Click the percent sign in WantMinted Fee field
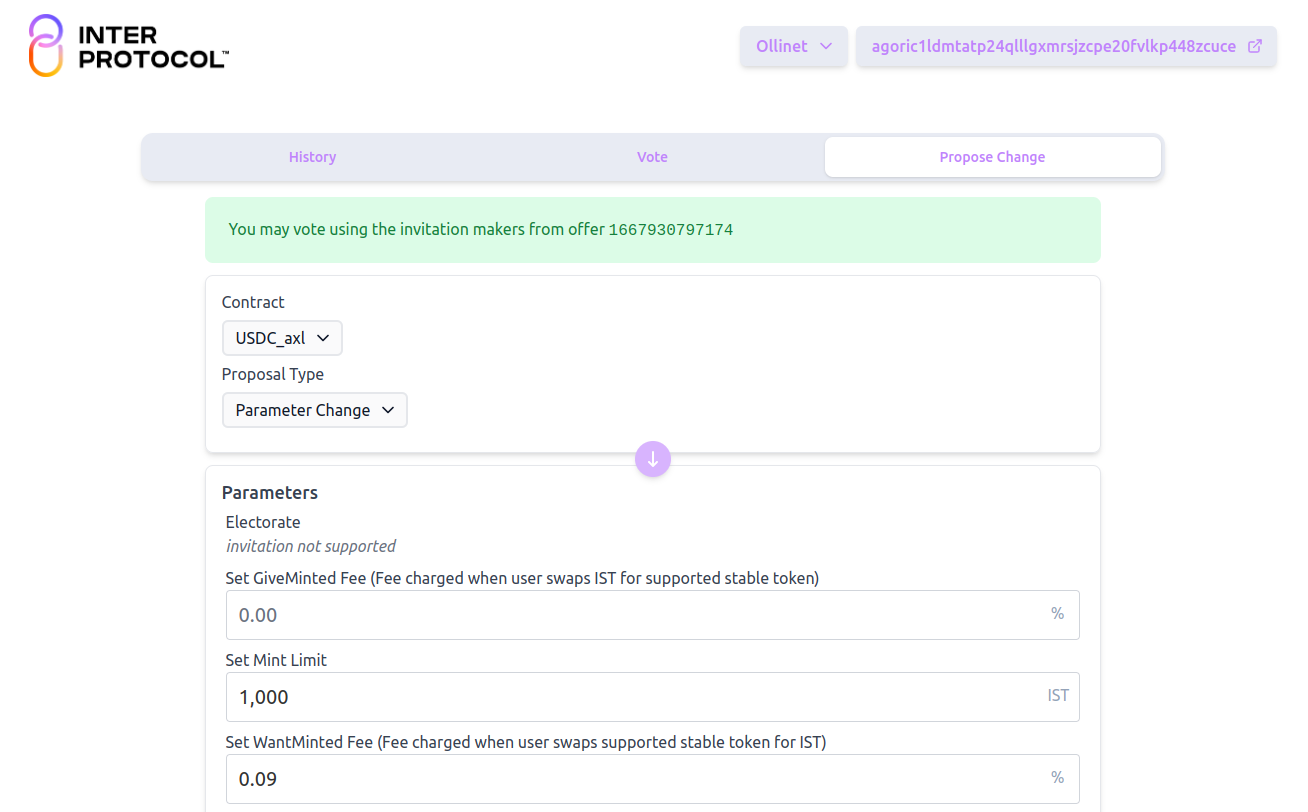Screen dimensions: 1308x812 pos(1057,777)
